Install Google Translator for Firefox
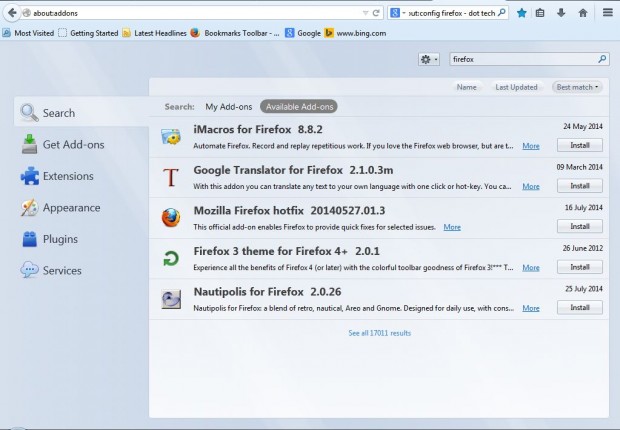This screenshot has width=620, height=430. (x=580, y=186)
